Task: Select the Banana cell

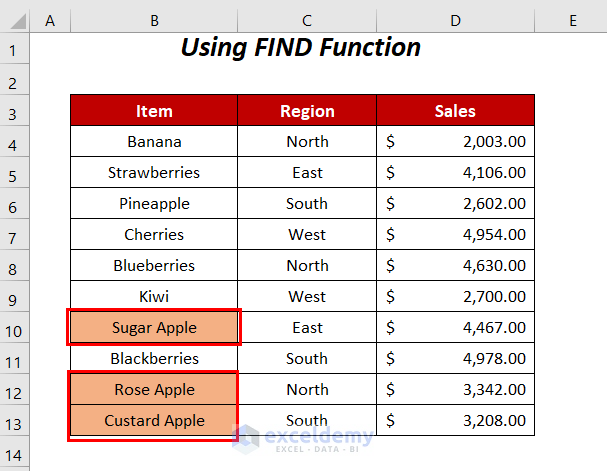Action: click(x=154, y=141)
